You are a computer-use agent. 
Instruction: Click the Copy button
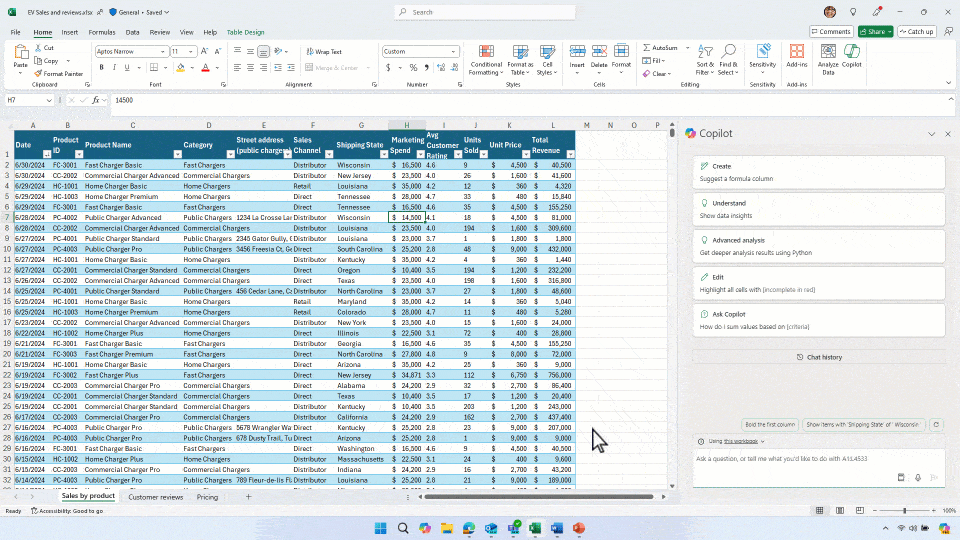click(47, 61)
